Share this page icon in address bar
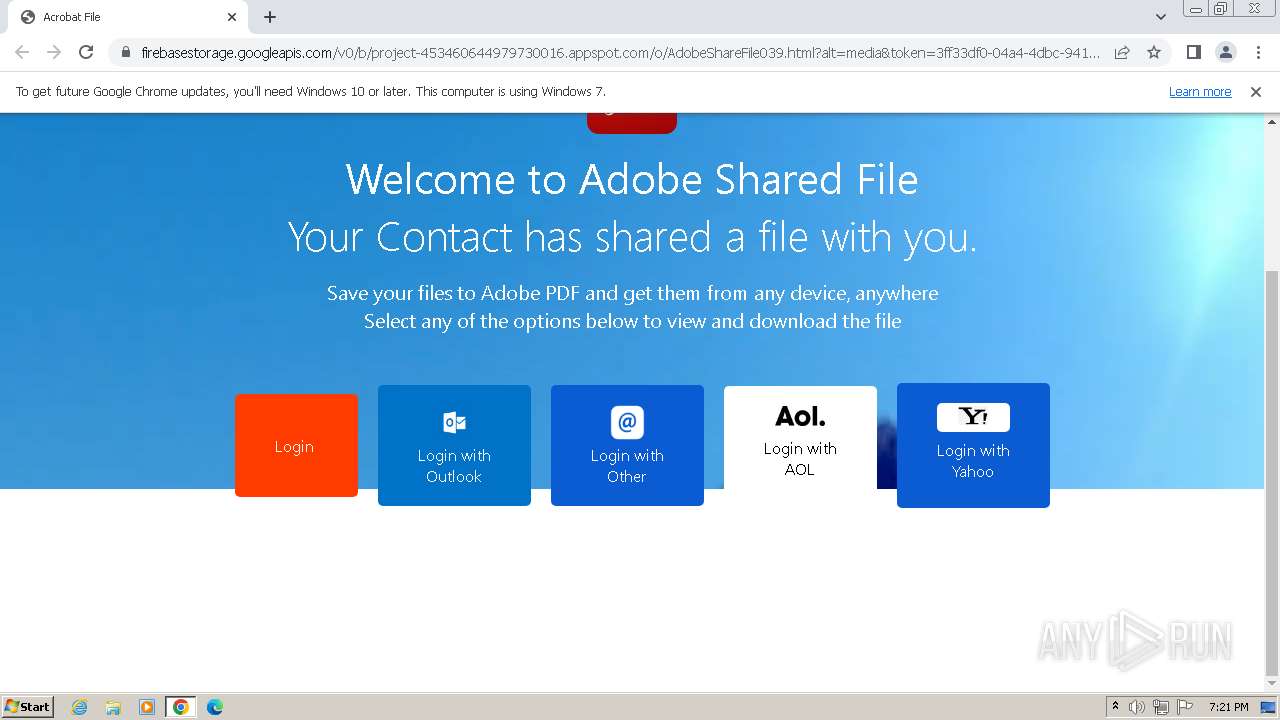This screenshot has width=1280, height=720. click(x=1122, y=52)
